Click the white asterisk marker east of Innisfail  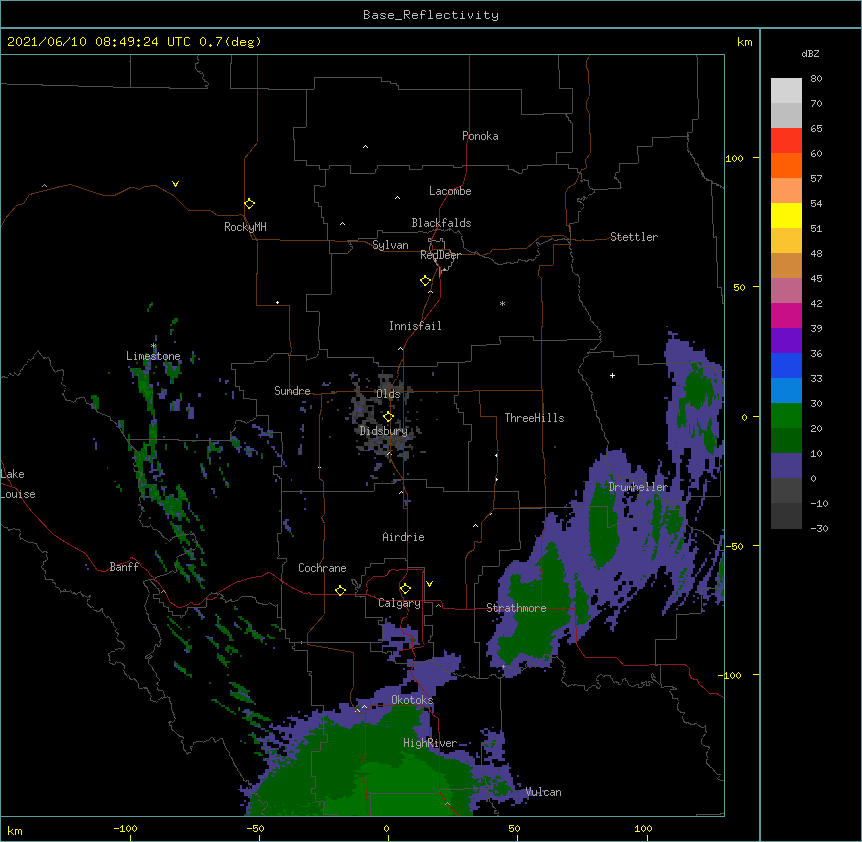pos(502,303)
